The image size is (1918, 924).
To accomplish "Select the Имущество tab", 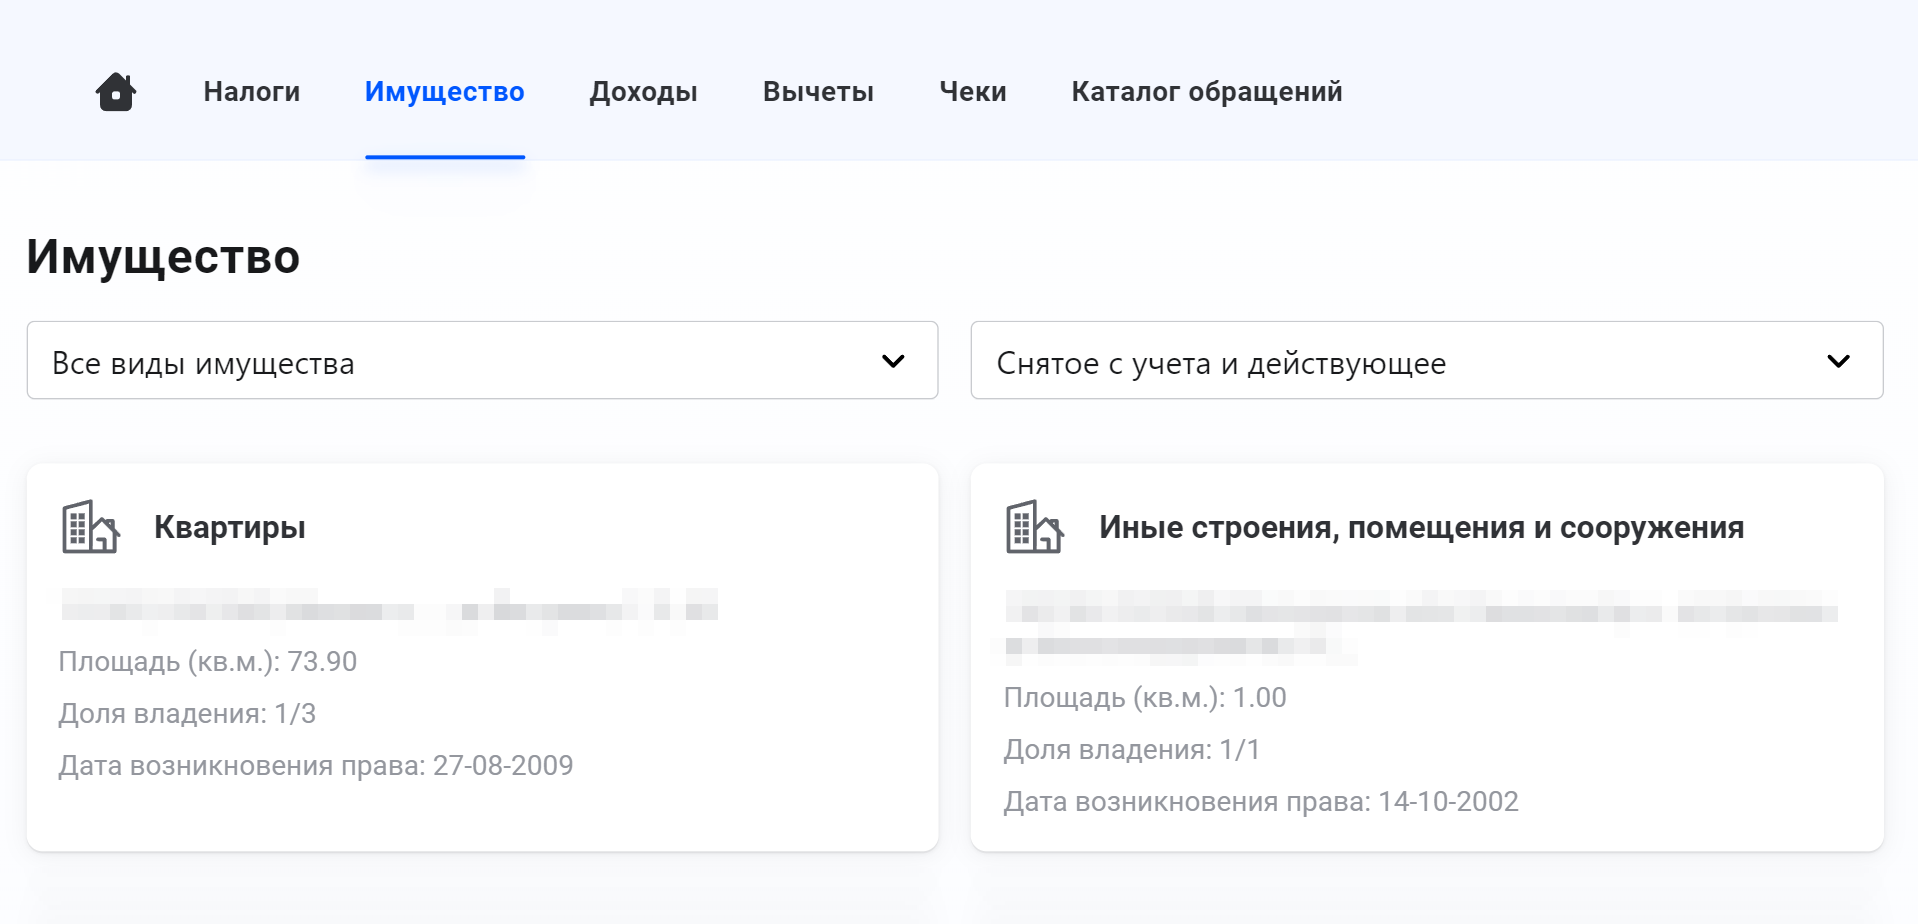I will (x=445, y=92).
